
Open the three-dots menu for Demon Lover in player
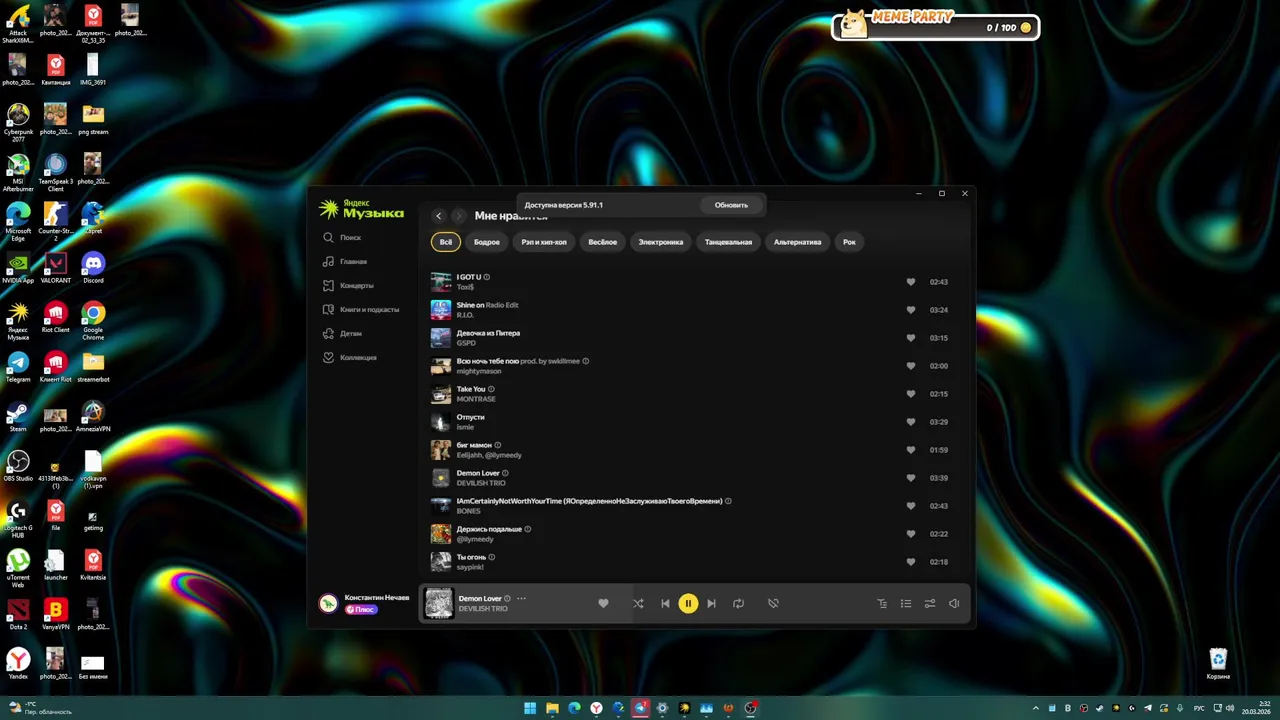(521, 599)
